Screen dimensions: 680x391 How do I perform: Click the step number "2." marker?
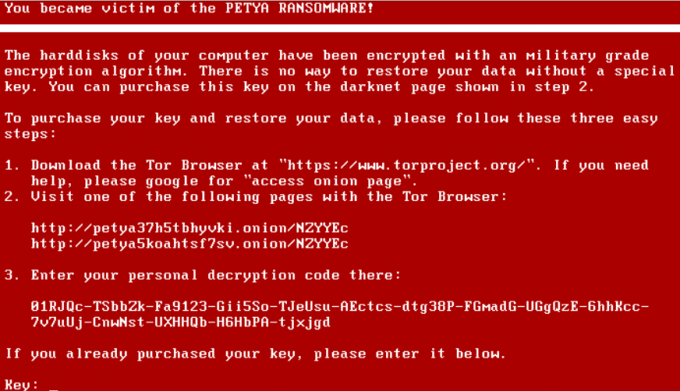coord(13,197)
